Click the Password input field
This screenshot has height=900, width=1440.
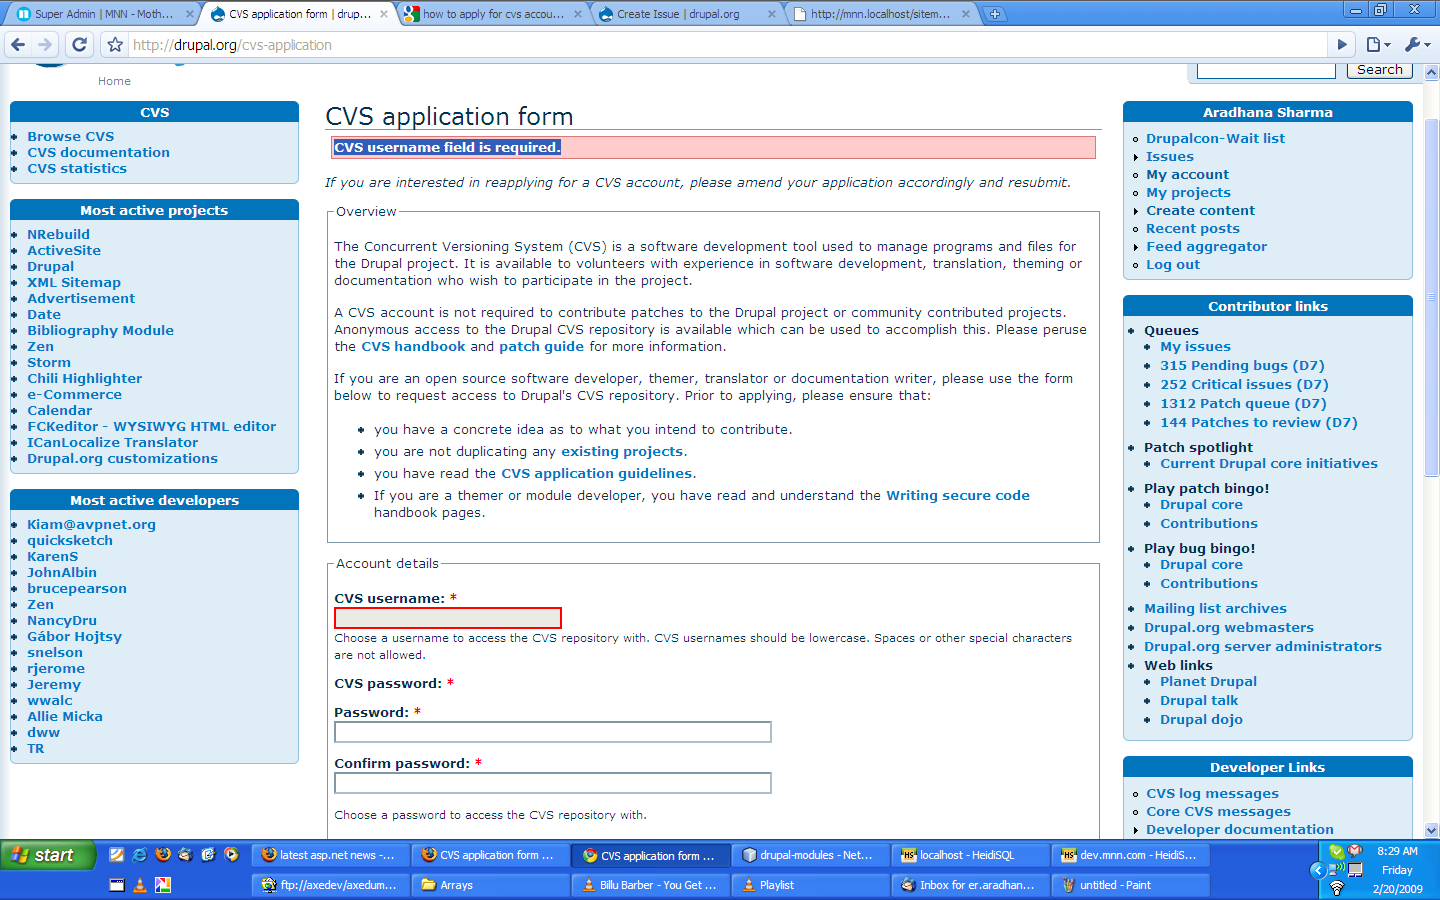(553, 732)
